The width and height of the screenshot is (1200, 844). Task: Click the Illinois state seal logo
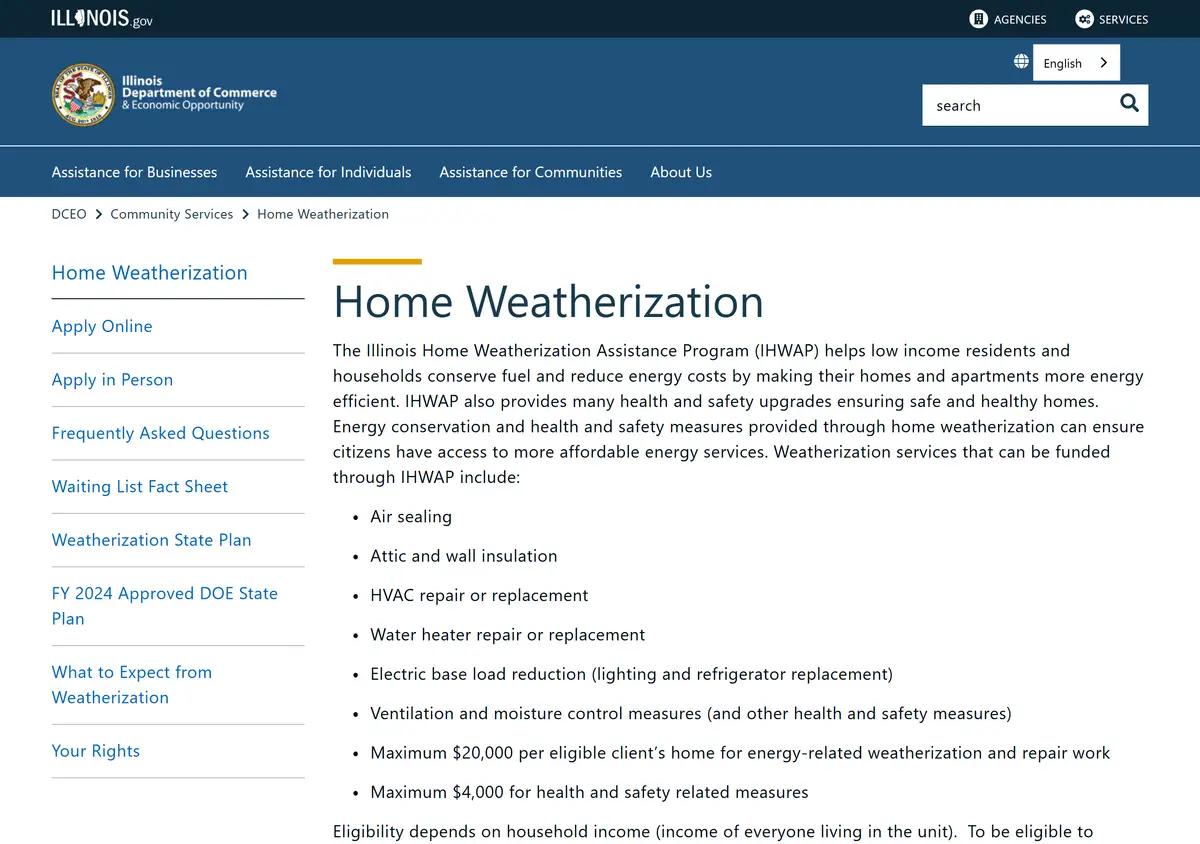[83, 95]
